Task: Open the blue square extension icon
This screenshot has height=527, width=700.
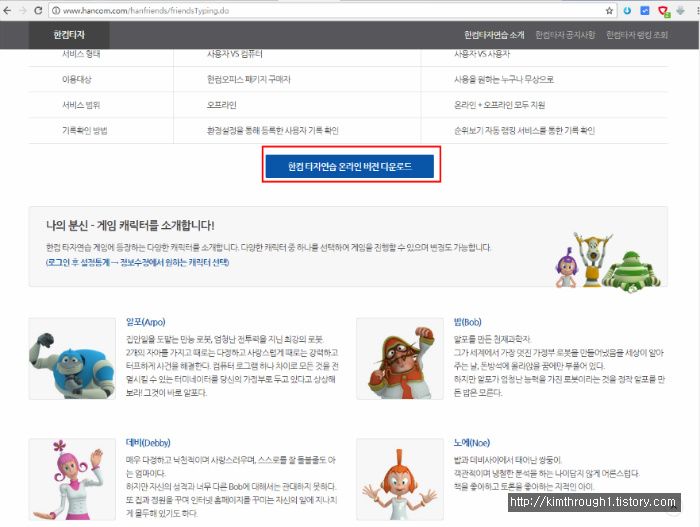Action: click(x=645, y=11)
